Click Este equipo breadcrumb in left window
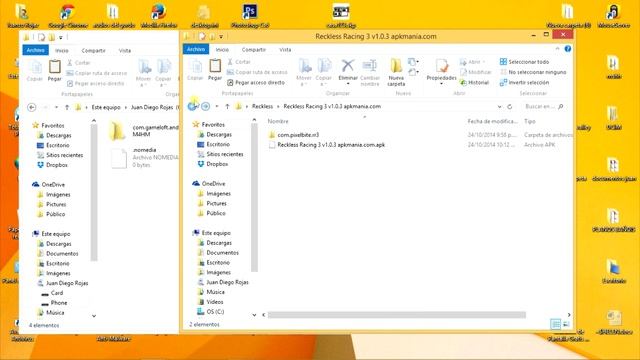The width and height of the screenshot is (640, 360). point(106,107)
